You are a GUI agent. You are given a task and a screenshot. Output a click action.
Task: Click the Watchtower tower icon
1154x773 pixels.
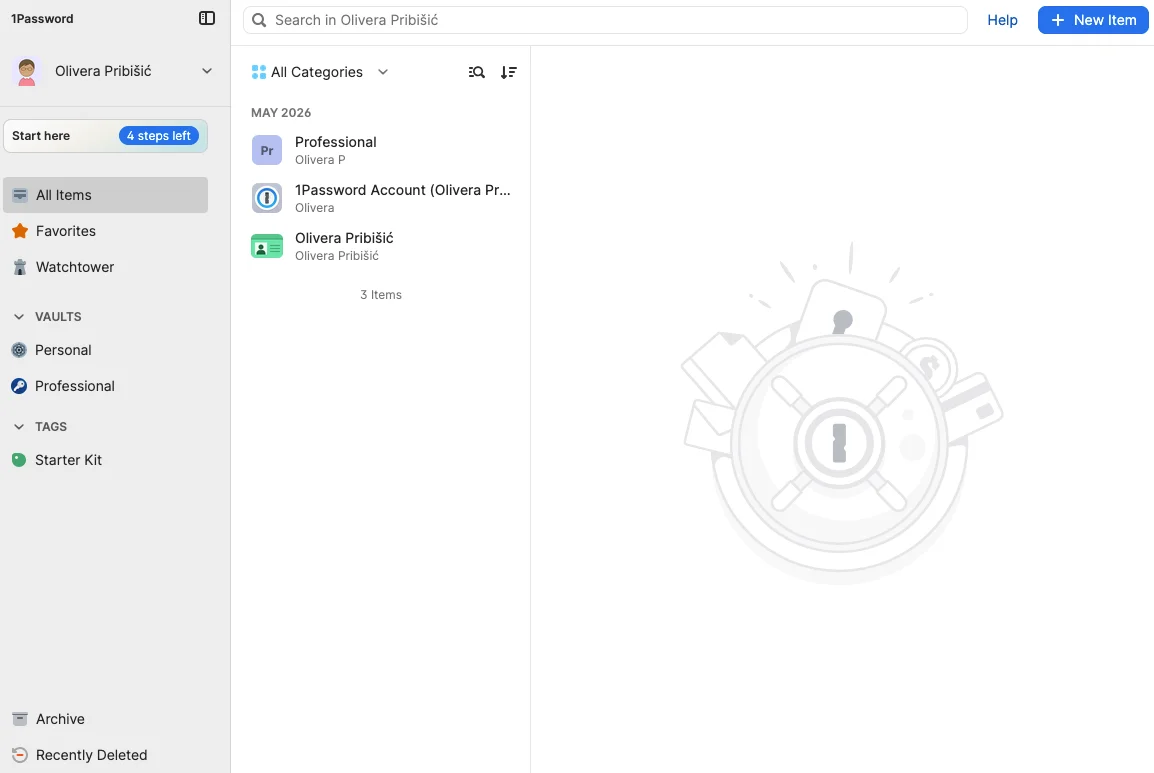(x=20, y=267)
